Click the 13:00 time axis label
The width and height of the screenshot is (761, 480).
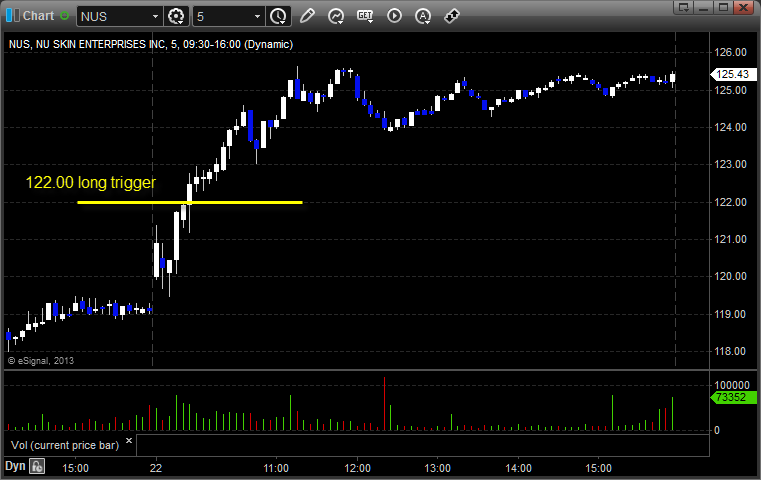coord(437,468)
